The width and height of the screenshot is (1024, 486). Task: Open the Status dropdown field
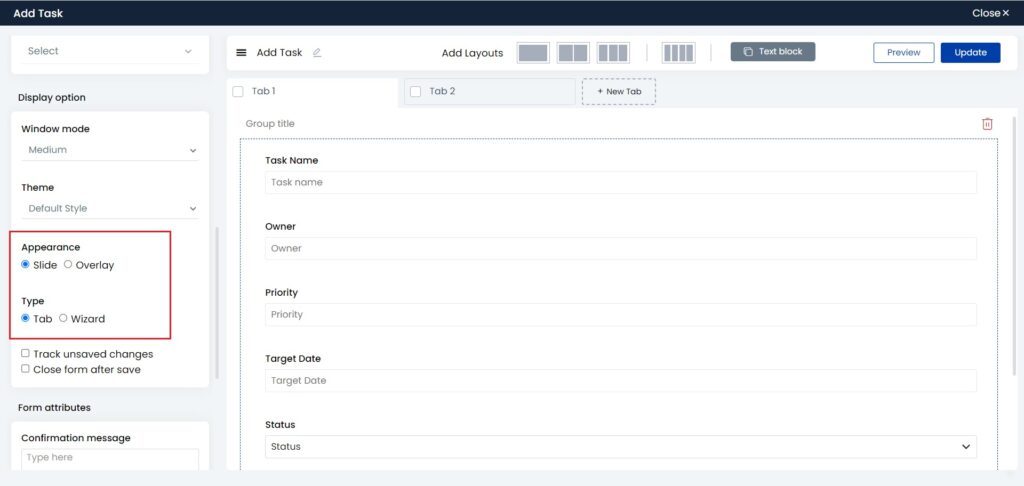(620, 447)
